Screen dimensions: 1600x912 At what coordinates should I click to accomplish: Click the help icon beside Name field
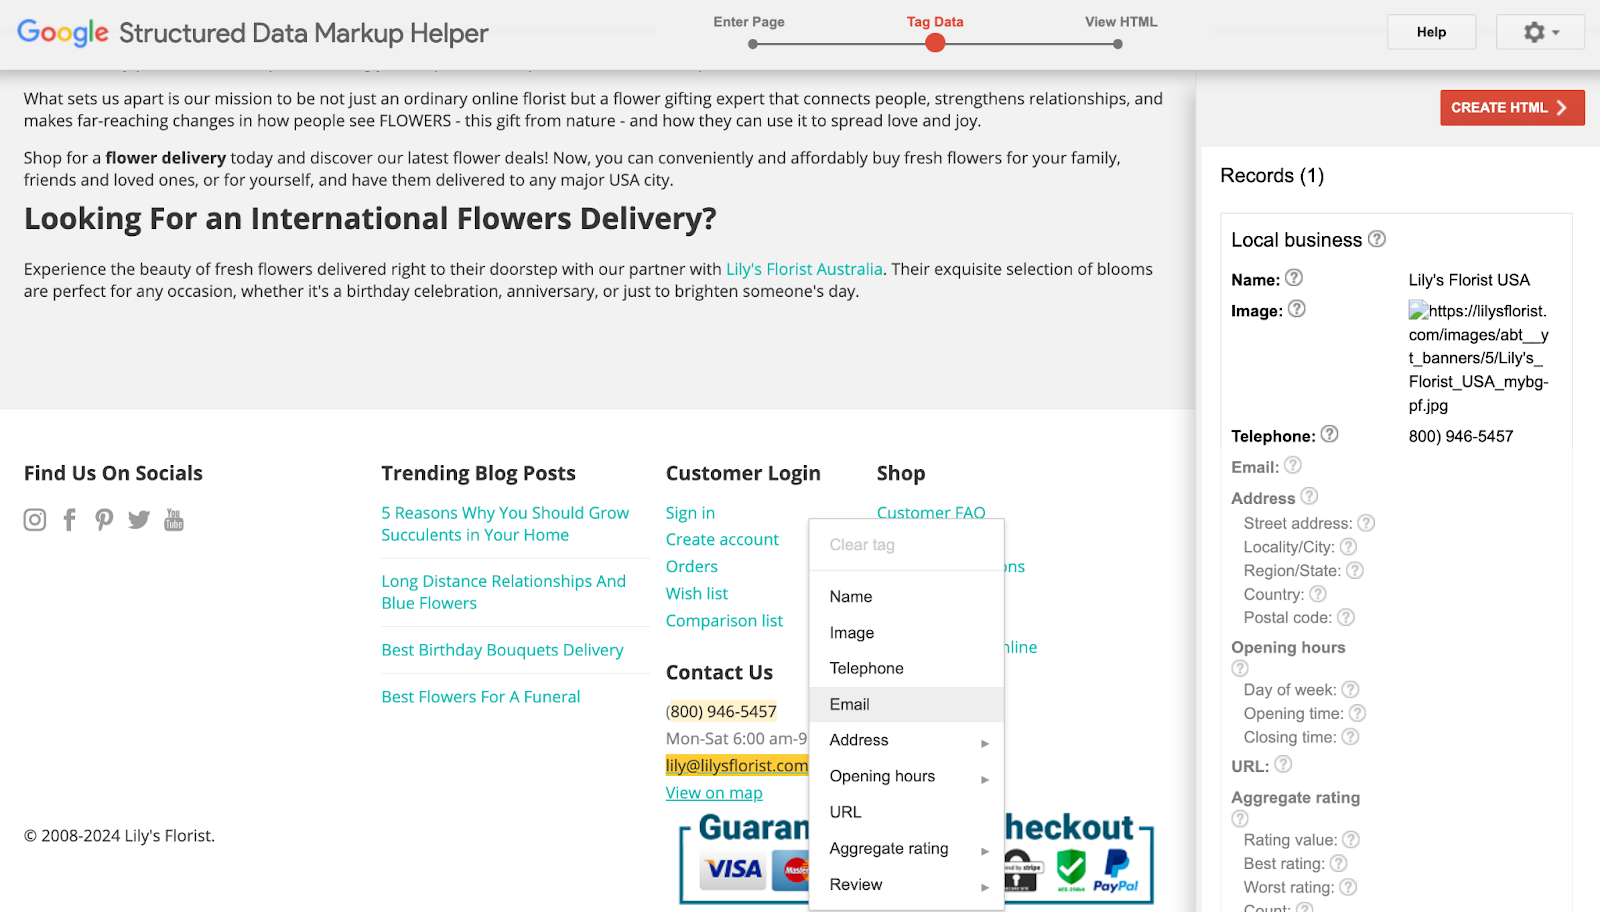[1293, 278]
